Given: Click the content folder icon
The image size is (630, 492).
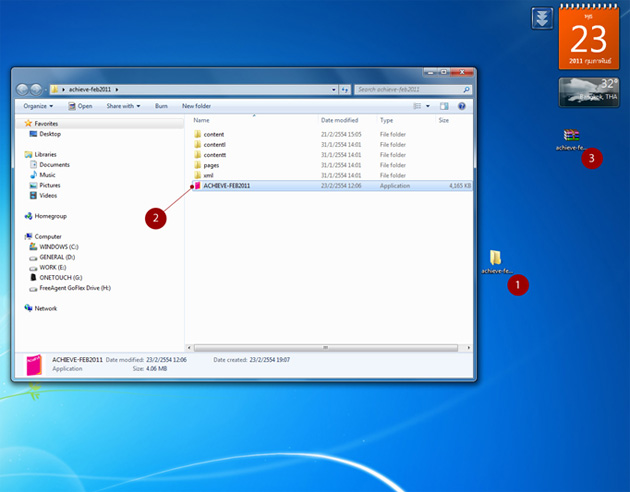Looking at the screenshot, I should pyautogui.click(x=197, y=134).
